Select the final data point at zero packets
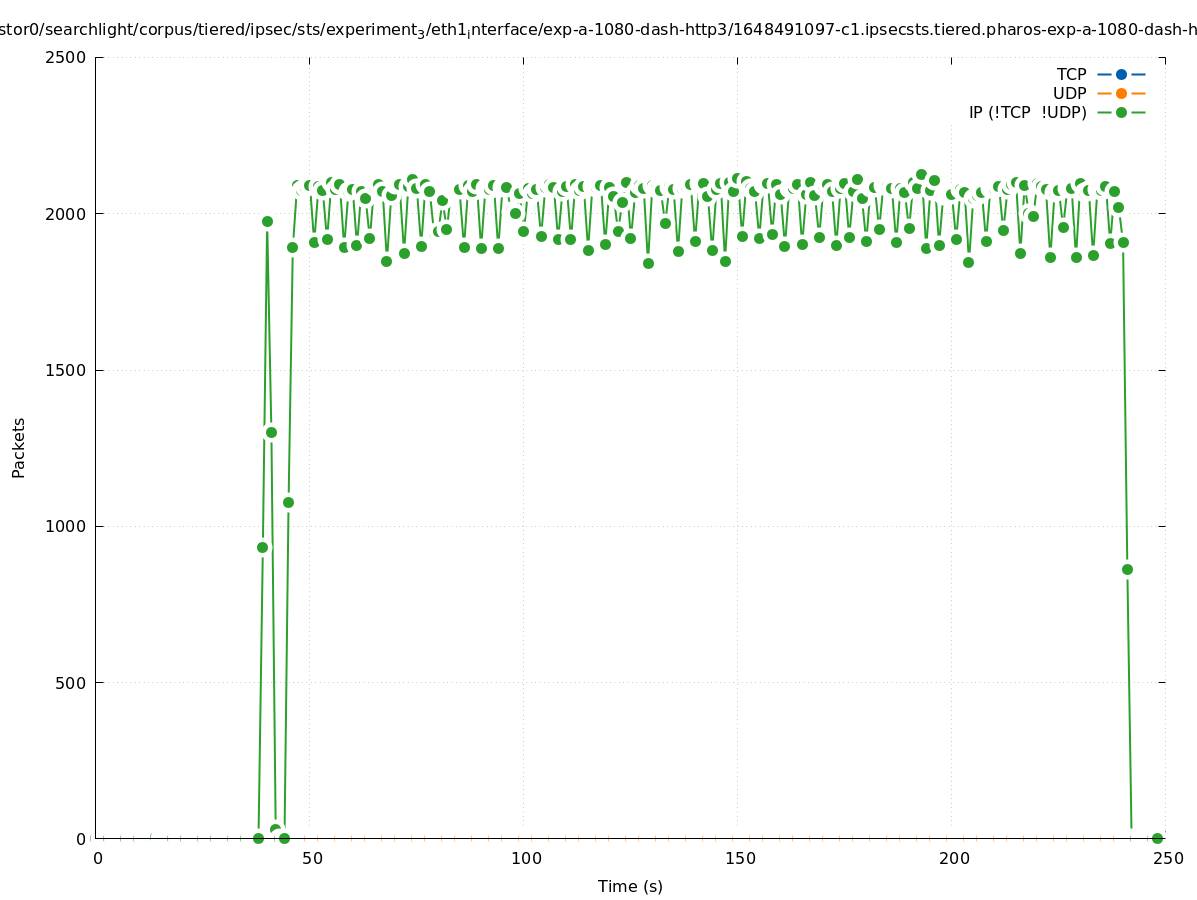 pos(1157,838)
